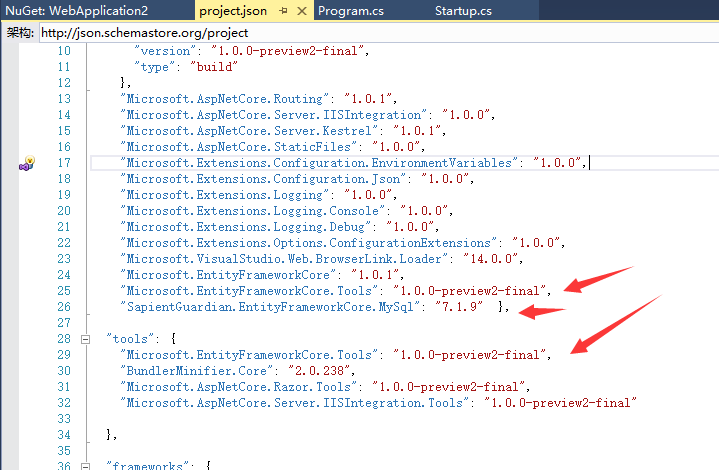Screen dimensions: 719x470
Task: Switch to NuGet: WebApplication2 tab
Action: click(77, 11)
